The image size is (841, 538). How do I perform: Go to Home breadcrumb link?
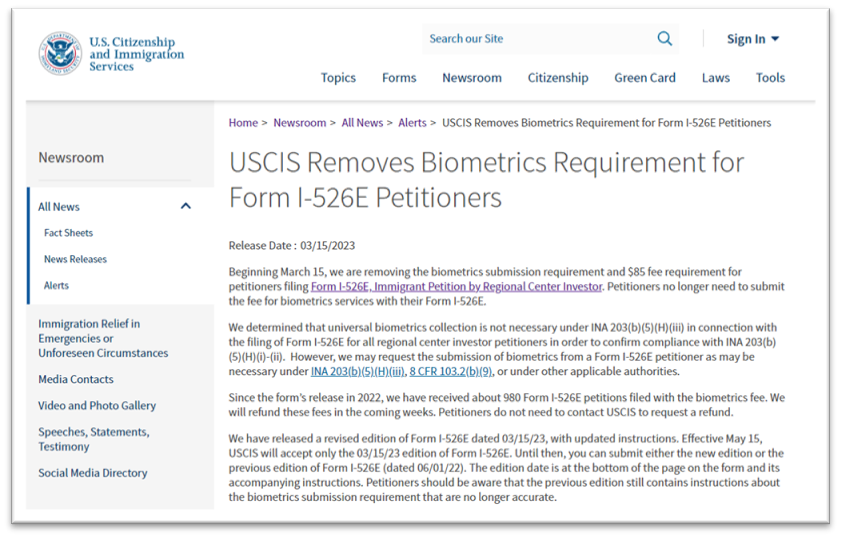click(x=243, y=123)
